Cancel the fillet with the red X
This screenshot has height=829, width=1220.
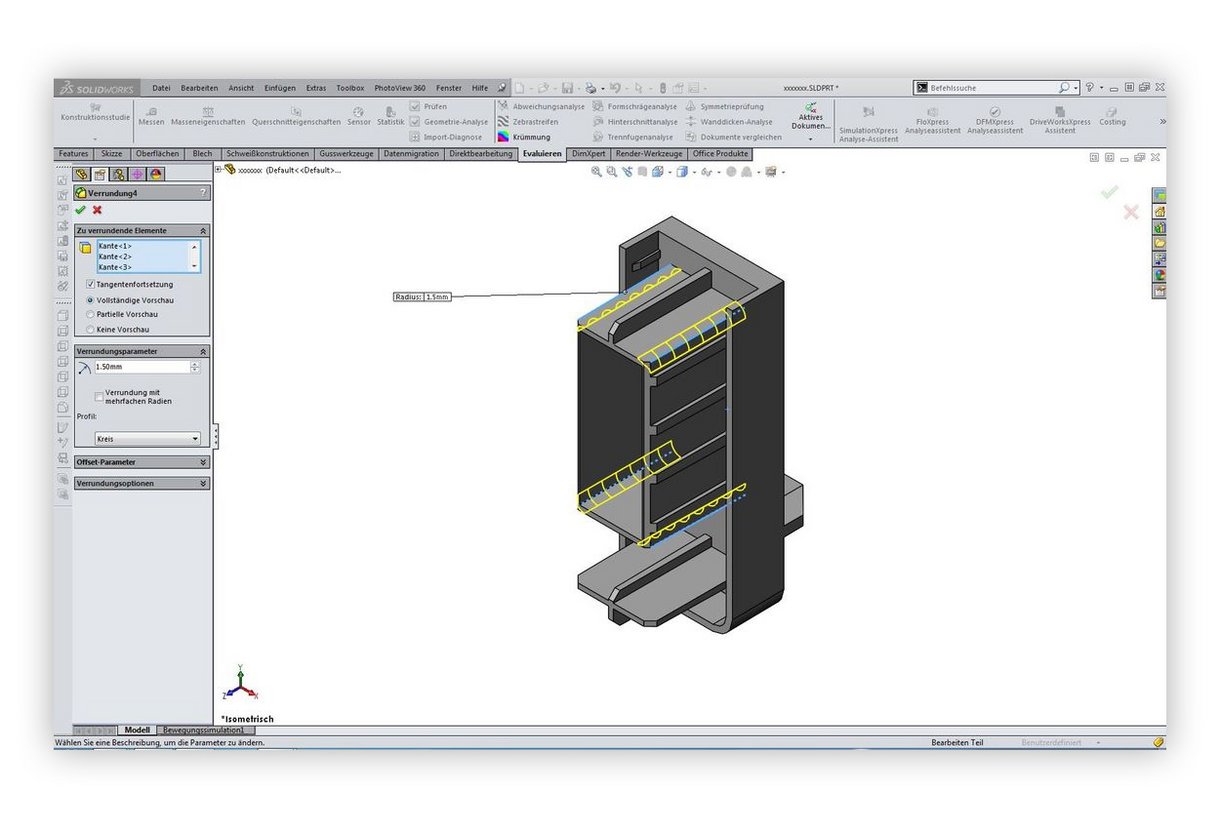(97, 210)
